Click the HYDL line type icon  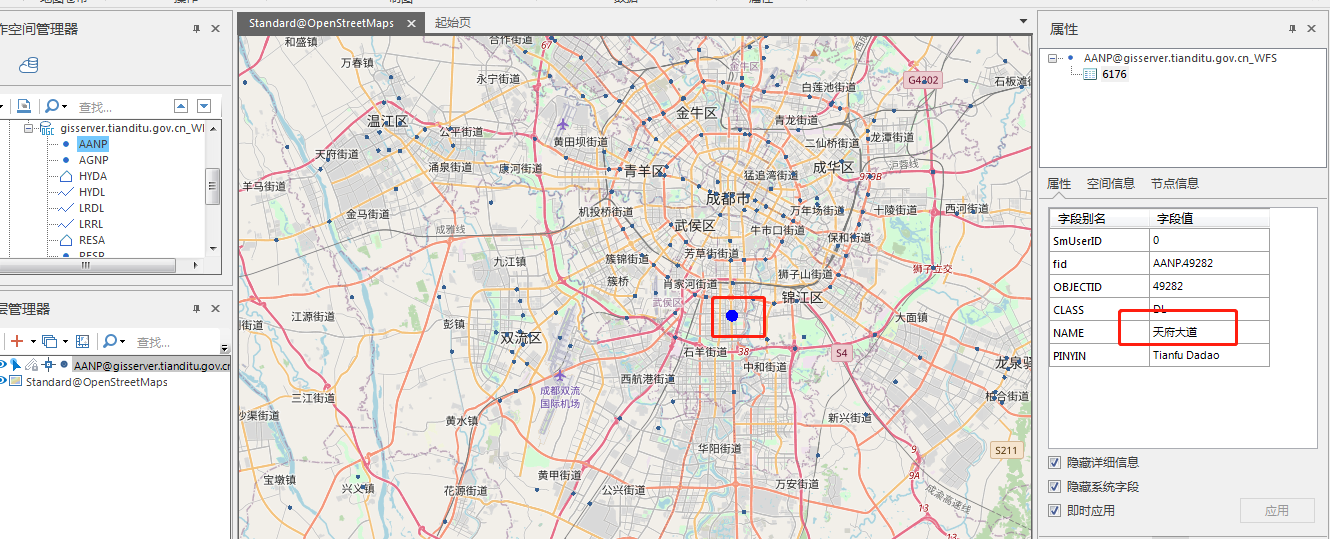point(65,192)
